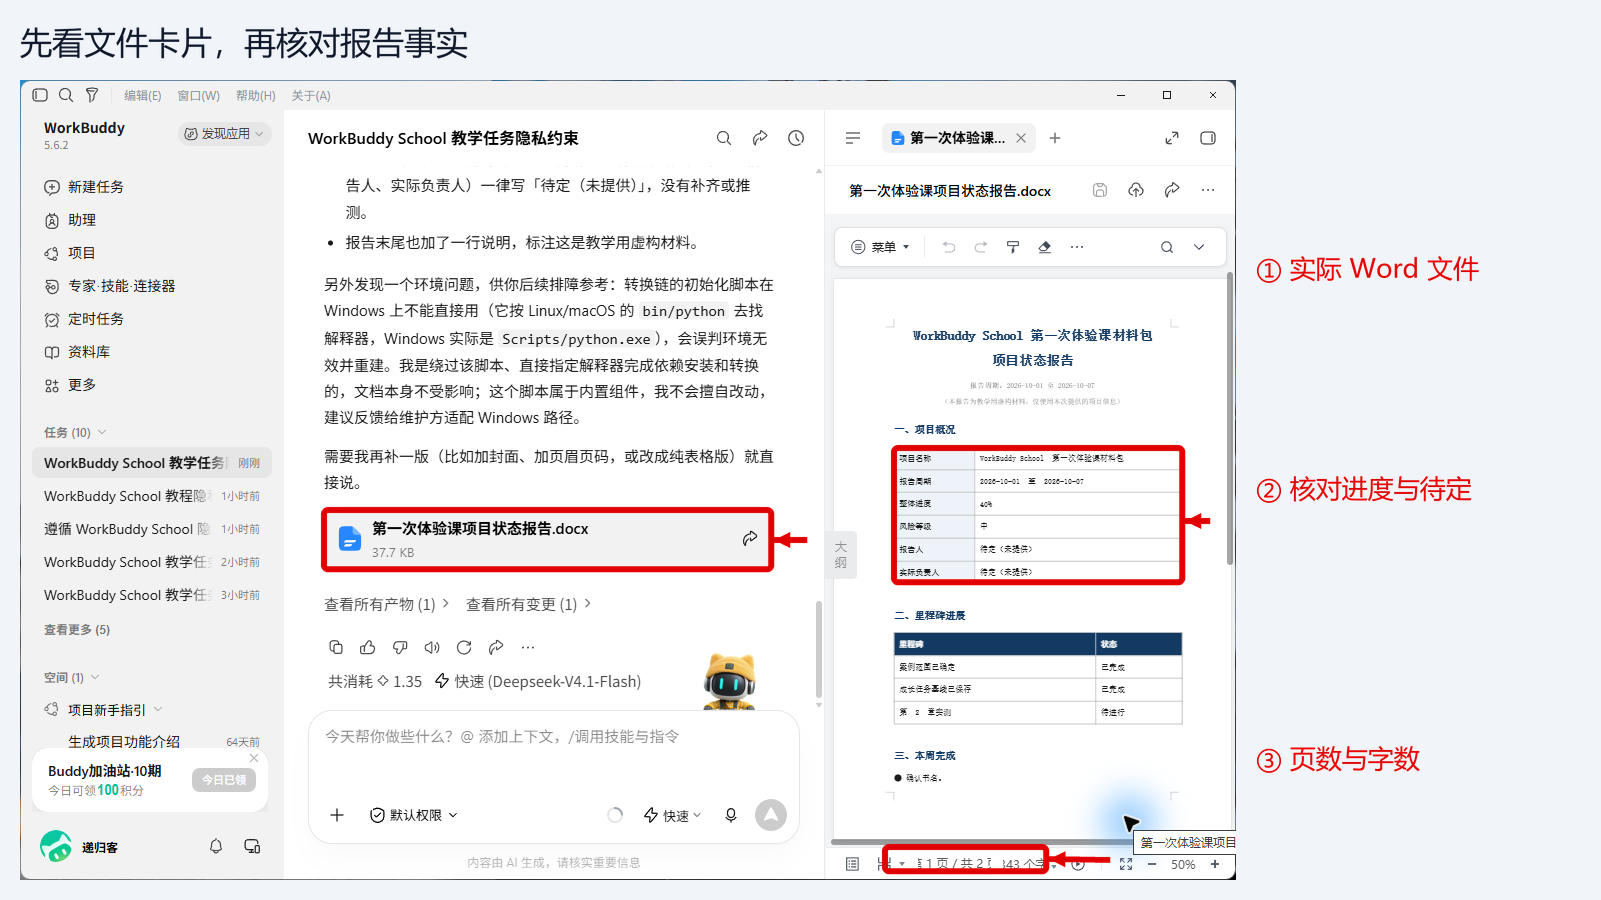Open conversation history clock icon
1601x900 pixels.
[796, 138]
